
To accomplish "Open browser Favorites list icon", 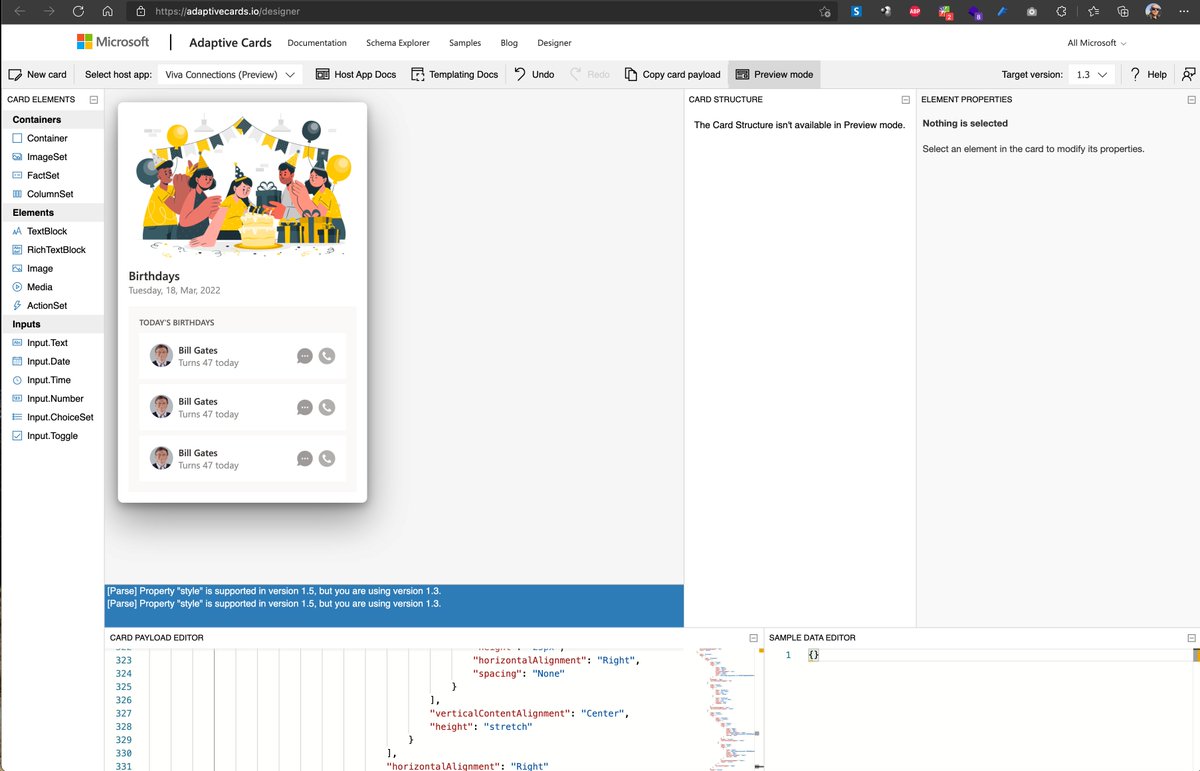I will tap(1092, 12).
